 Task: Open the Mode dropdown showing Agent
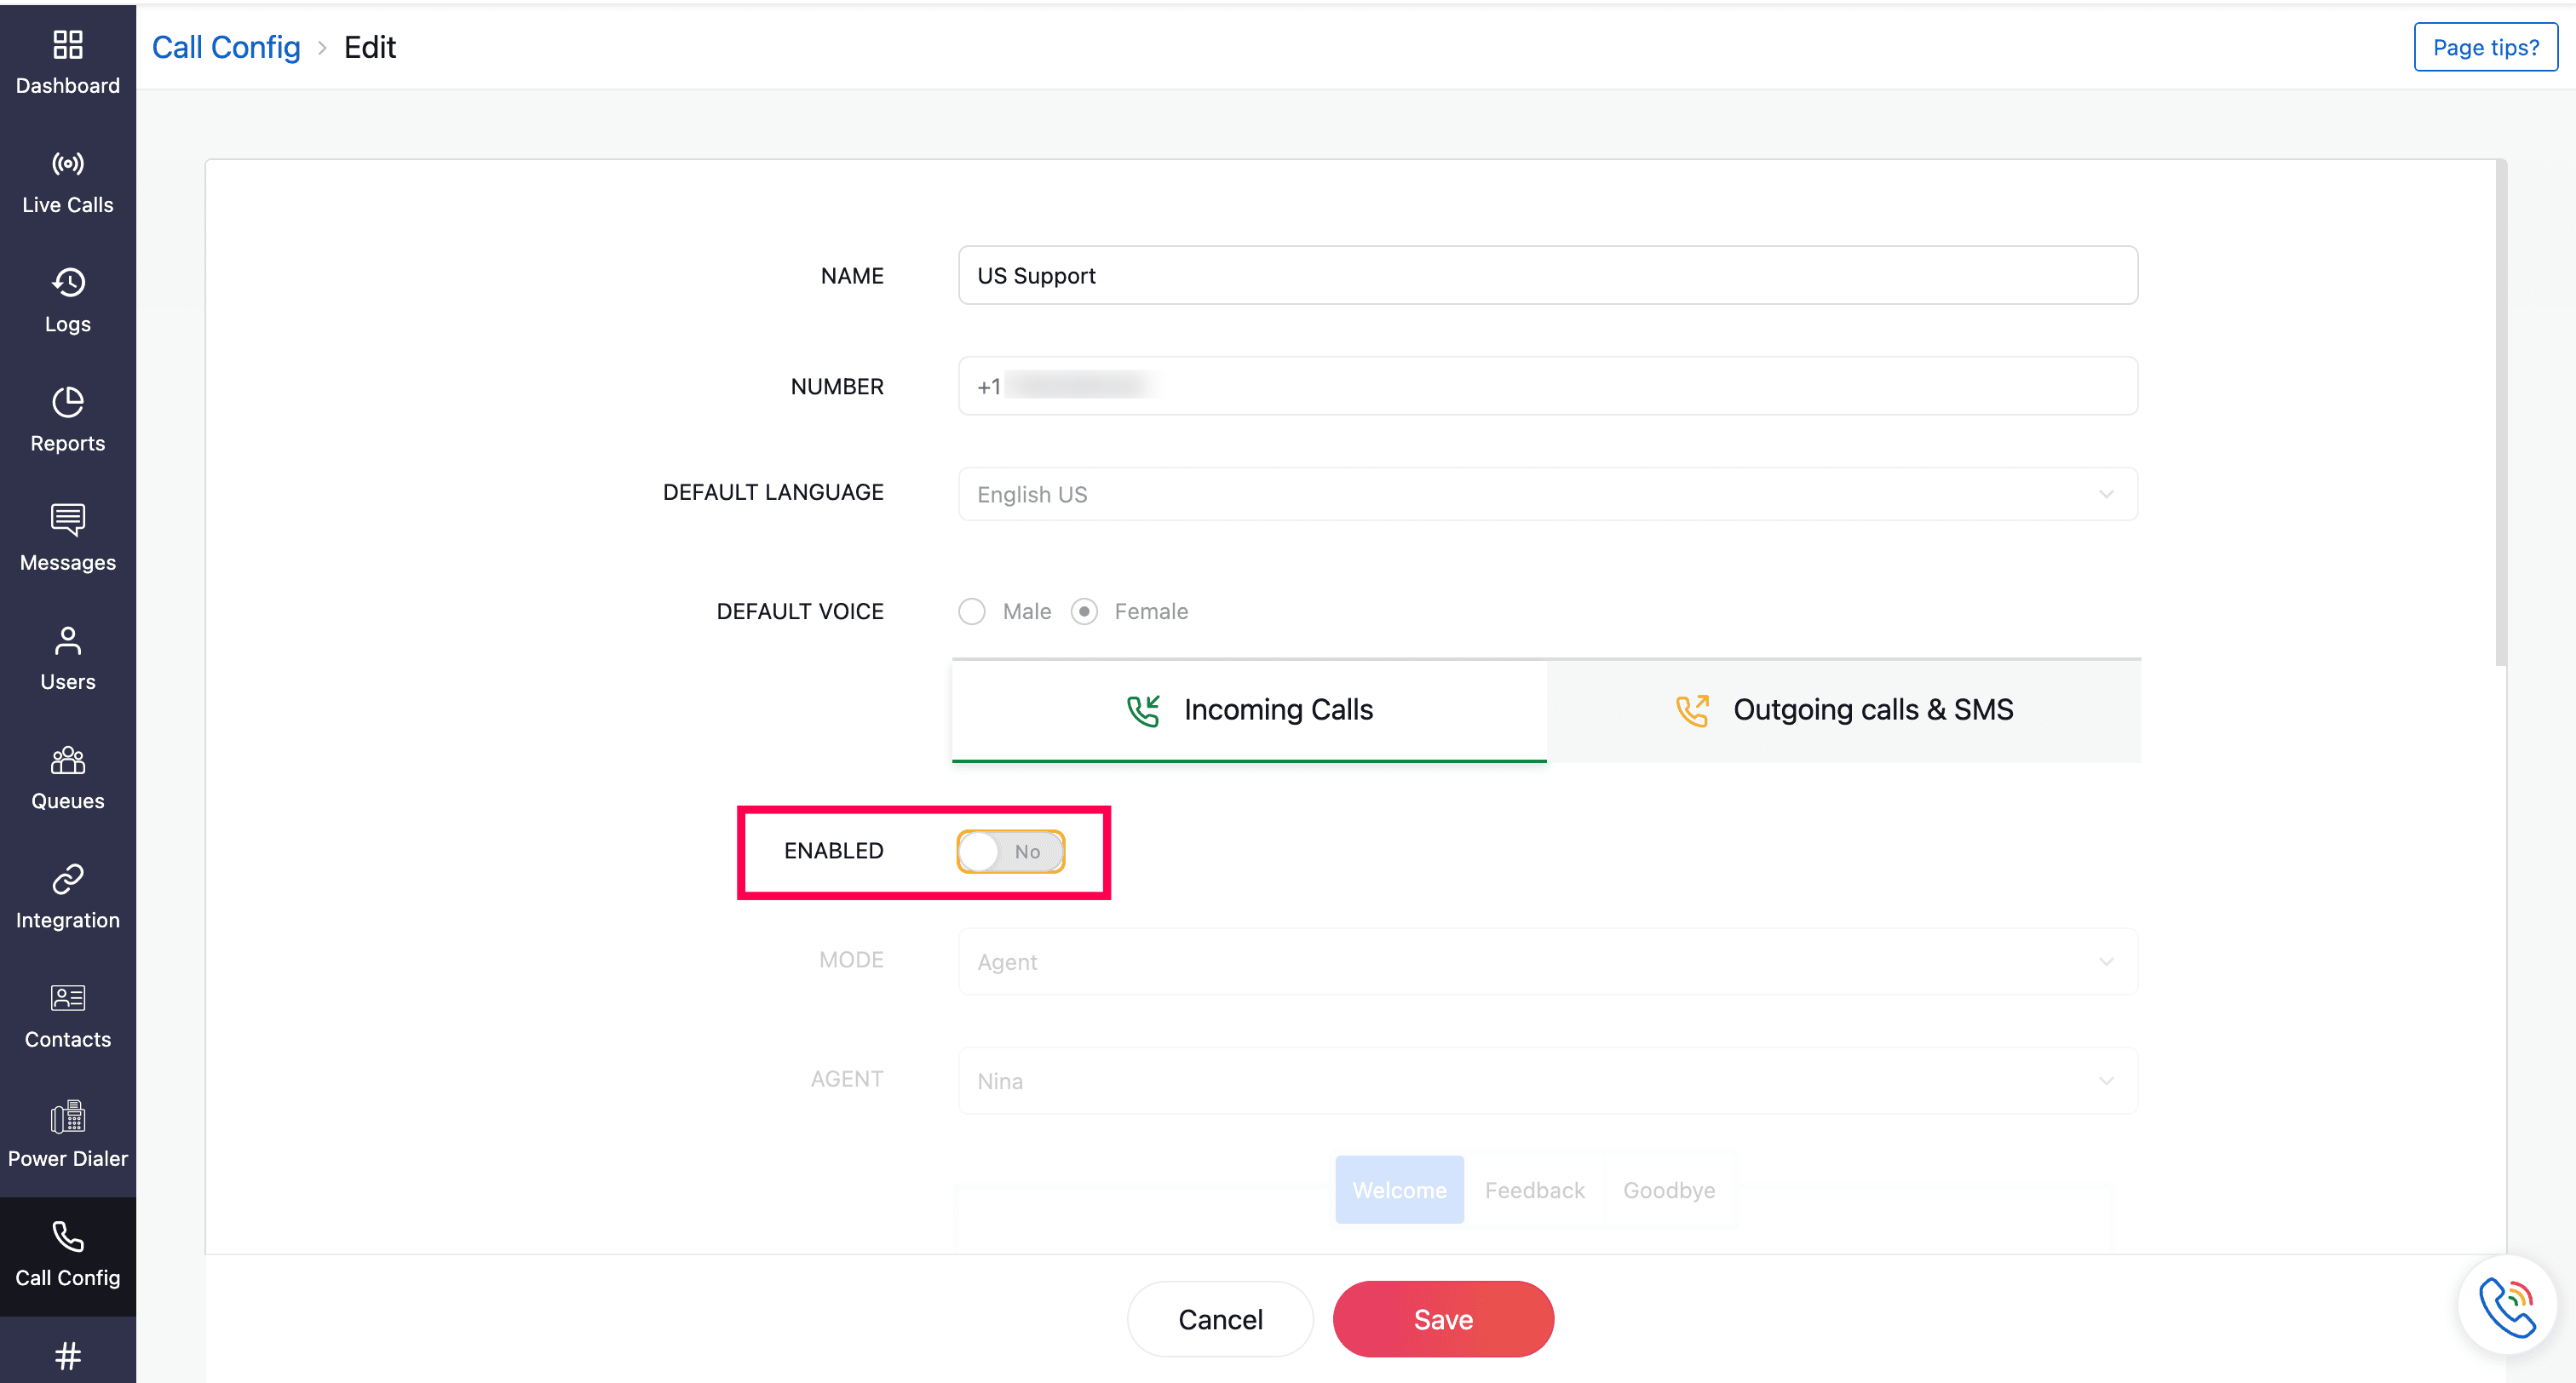coord(1547,961)
